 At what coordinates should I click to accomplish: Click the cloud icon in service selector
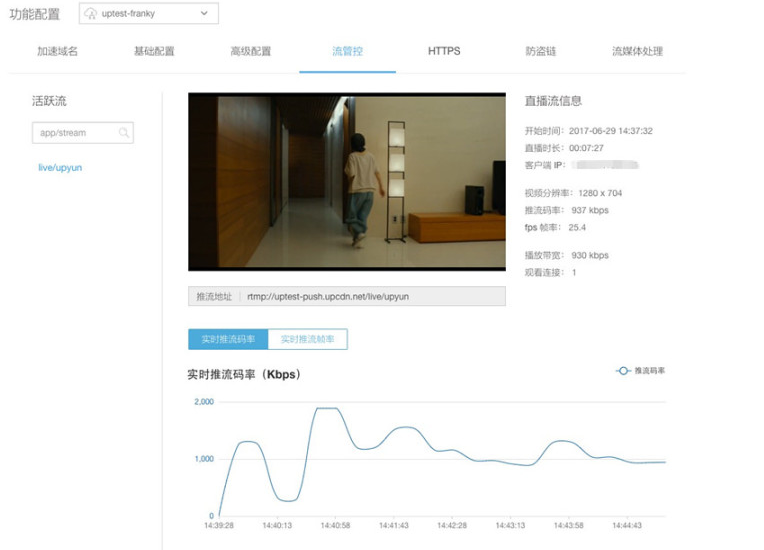click(92, 14)
